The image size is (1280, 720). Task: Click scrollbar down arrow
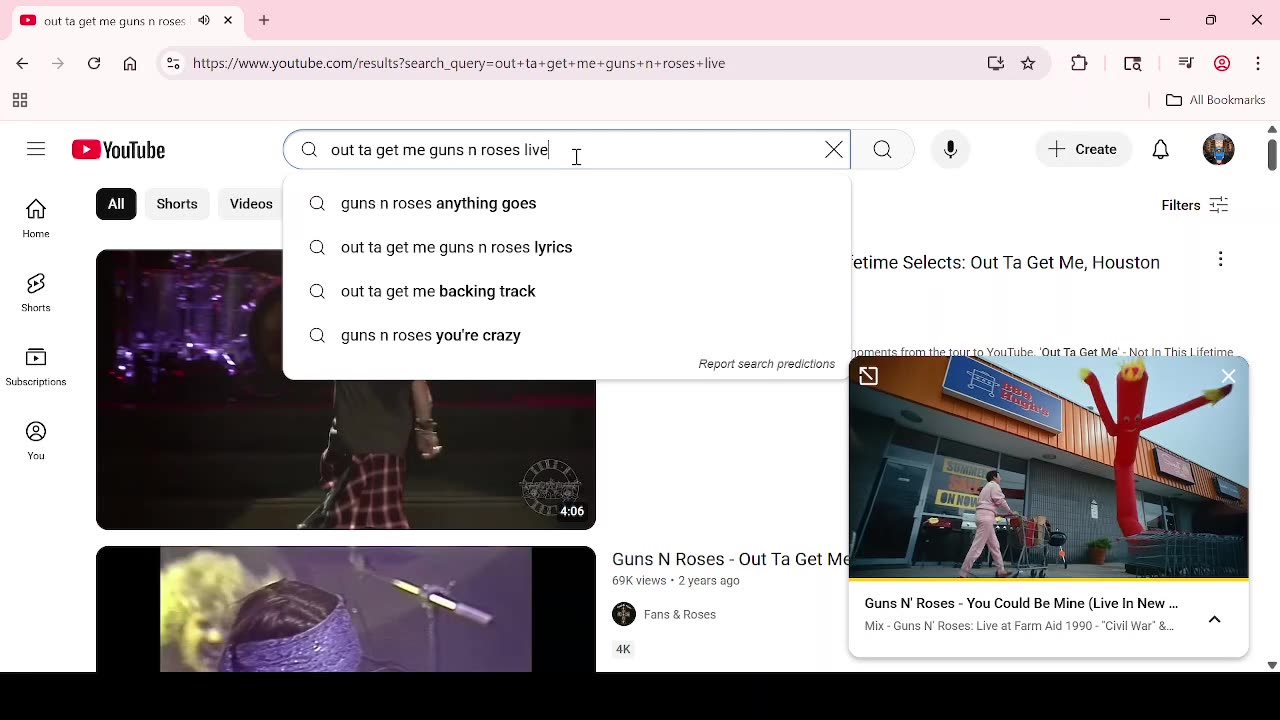pos(1272,665)
